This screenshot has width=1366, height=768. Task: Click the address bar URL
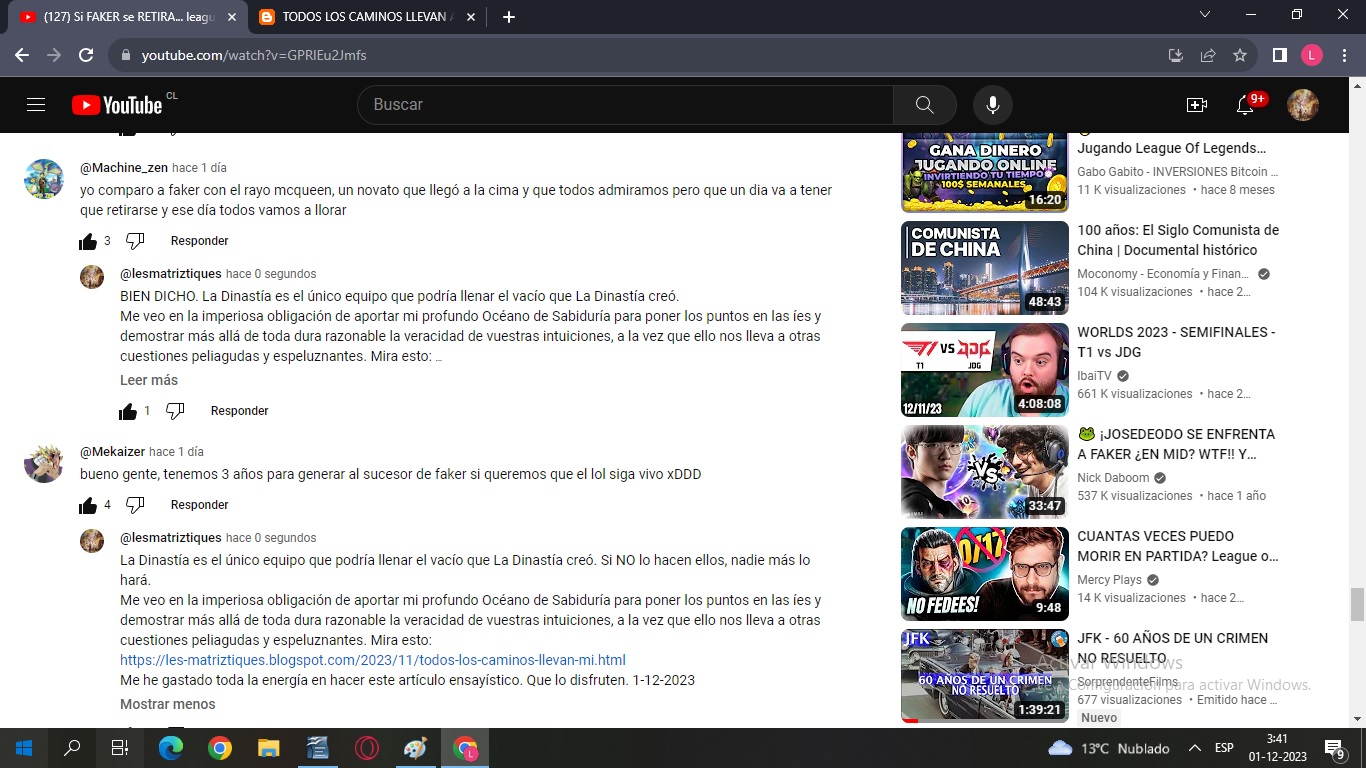(254, 55)
